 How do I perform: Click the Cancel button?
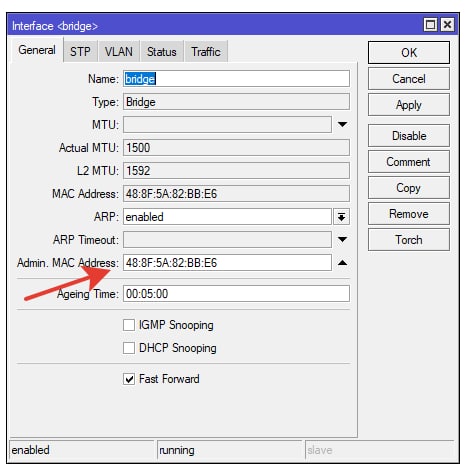coord(409,79)
